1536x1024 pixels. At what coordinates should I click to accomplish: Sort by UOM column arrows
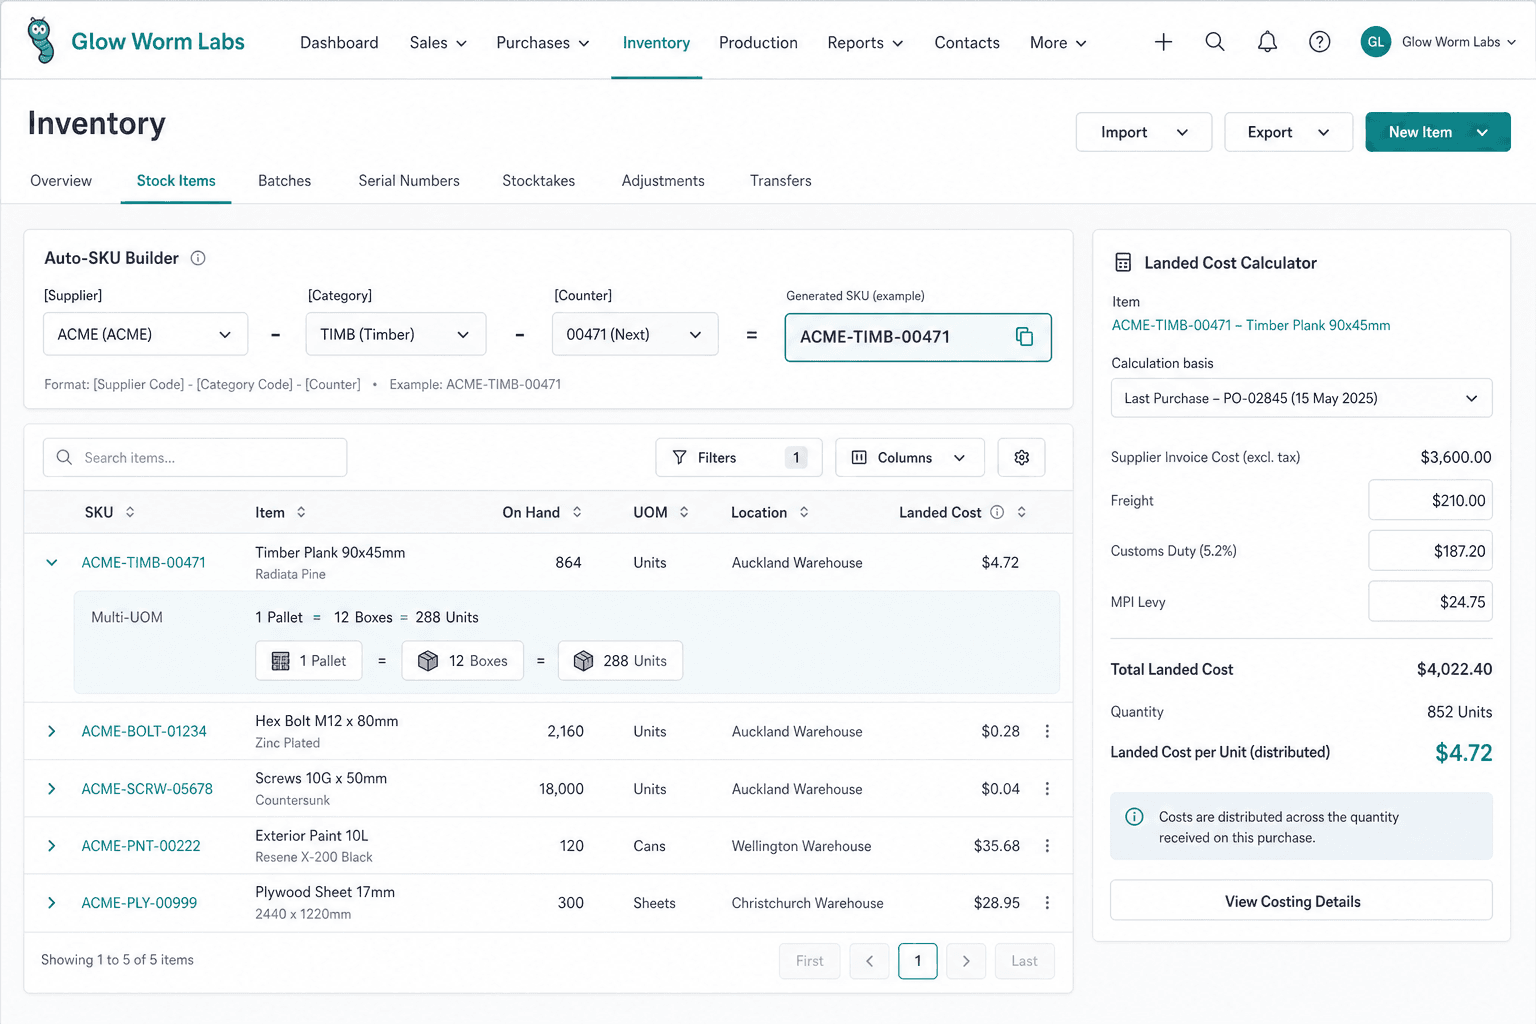pos(684,512)
